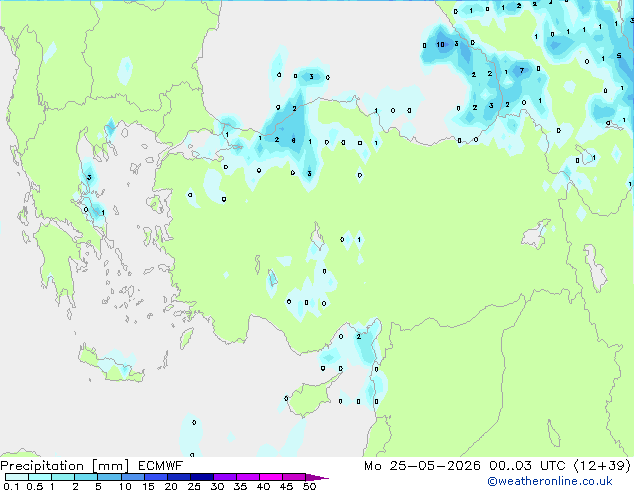The width and height of the screenshot is (634, 490).
Task: Click the '[mm]' unit label
Action: tap(110, 466)
